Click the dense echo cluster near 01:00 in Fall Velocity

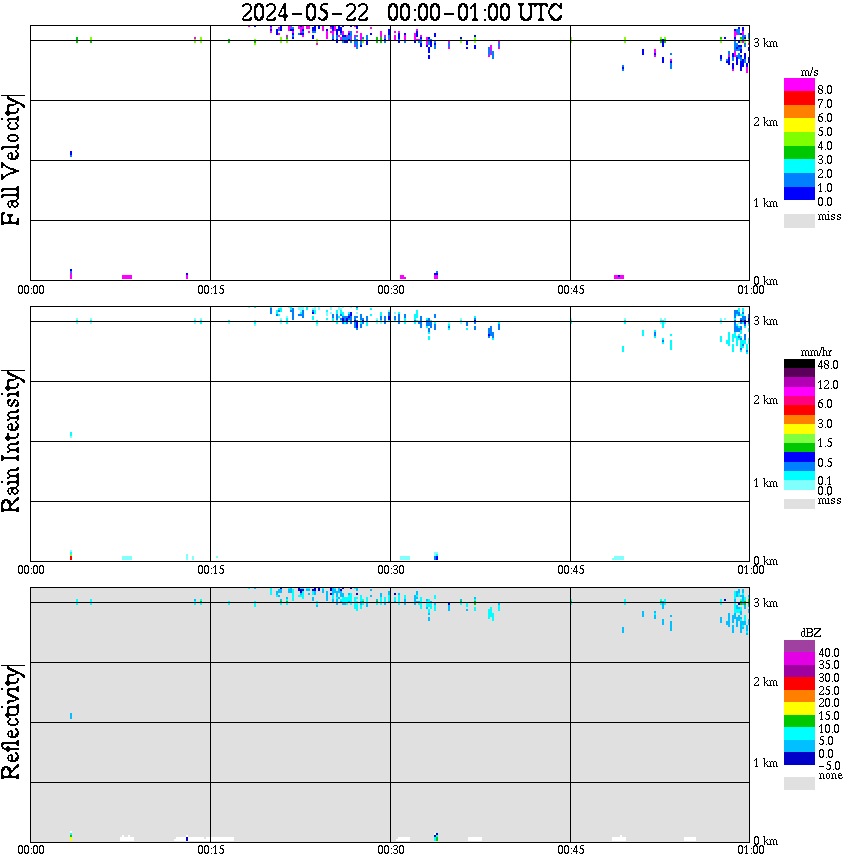pos(739,51)
